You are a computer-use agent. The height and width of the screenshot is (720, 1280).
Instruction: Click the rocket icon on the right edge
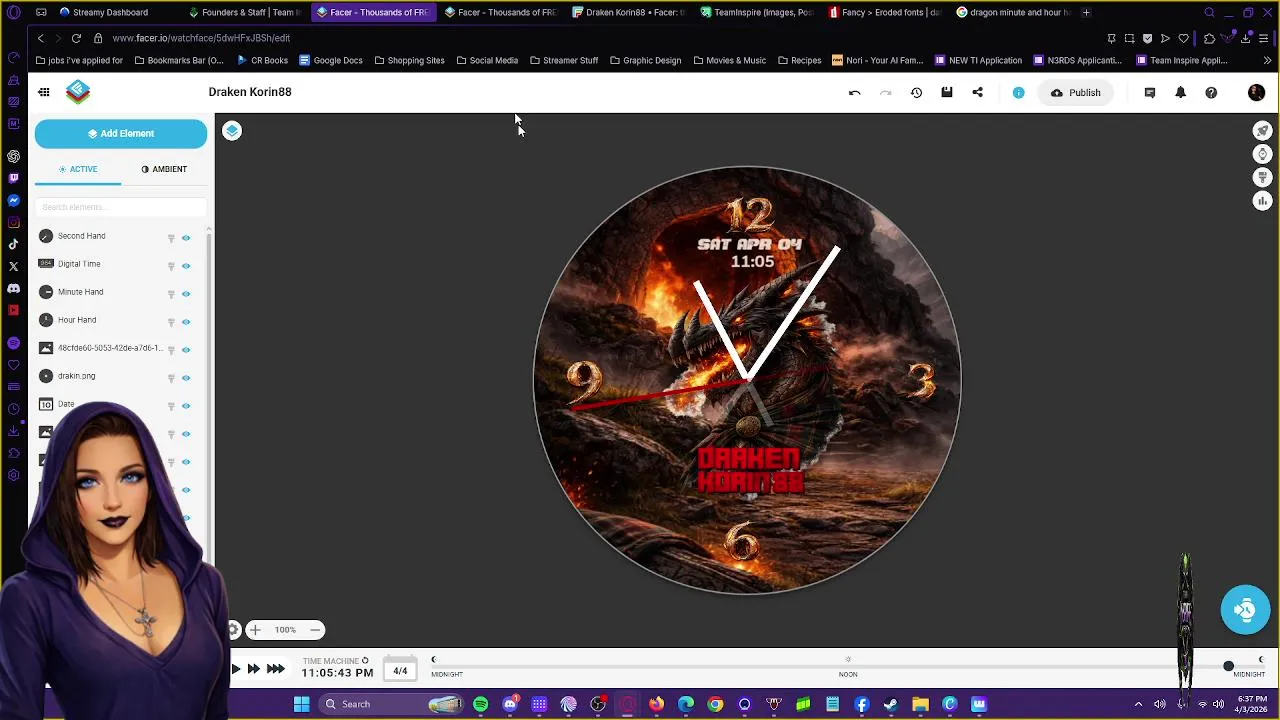(x=1262, y=131)
